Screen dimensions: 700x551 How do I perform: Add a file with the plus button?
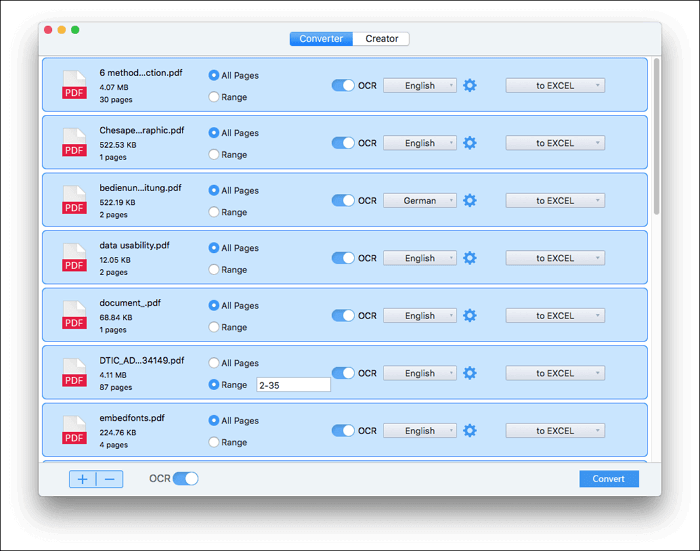(x=83, y=479)
